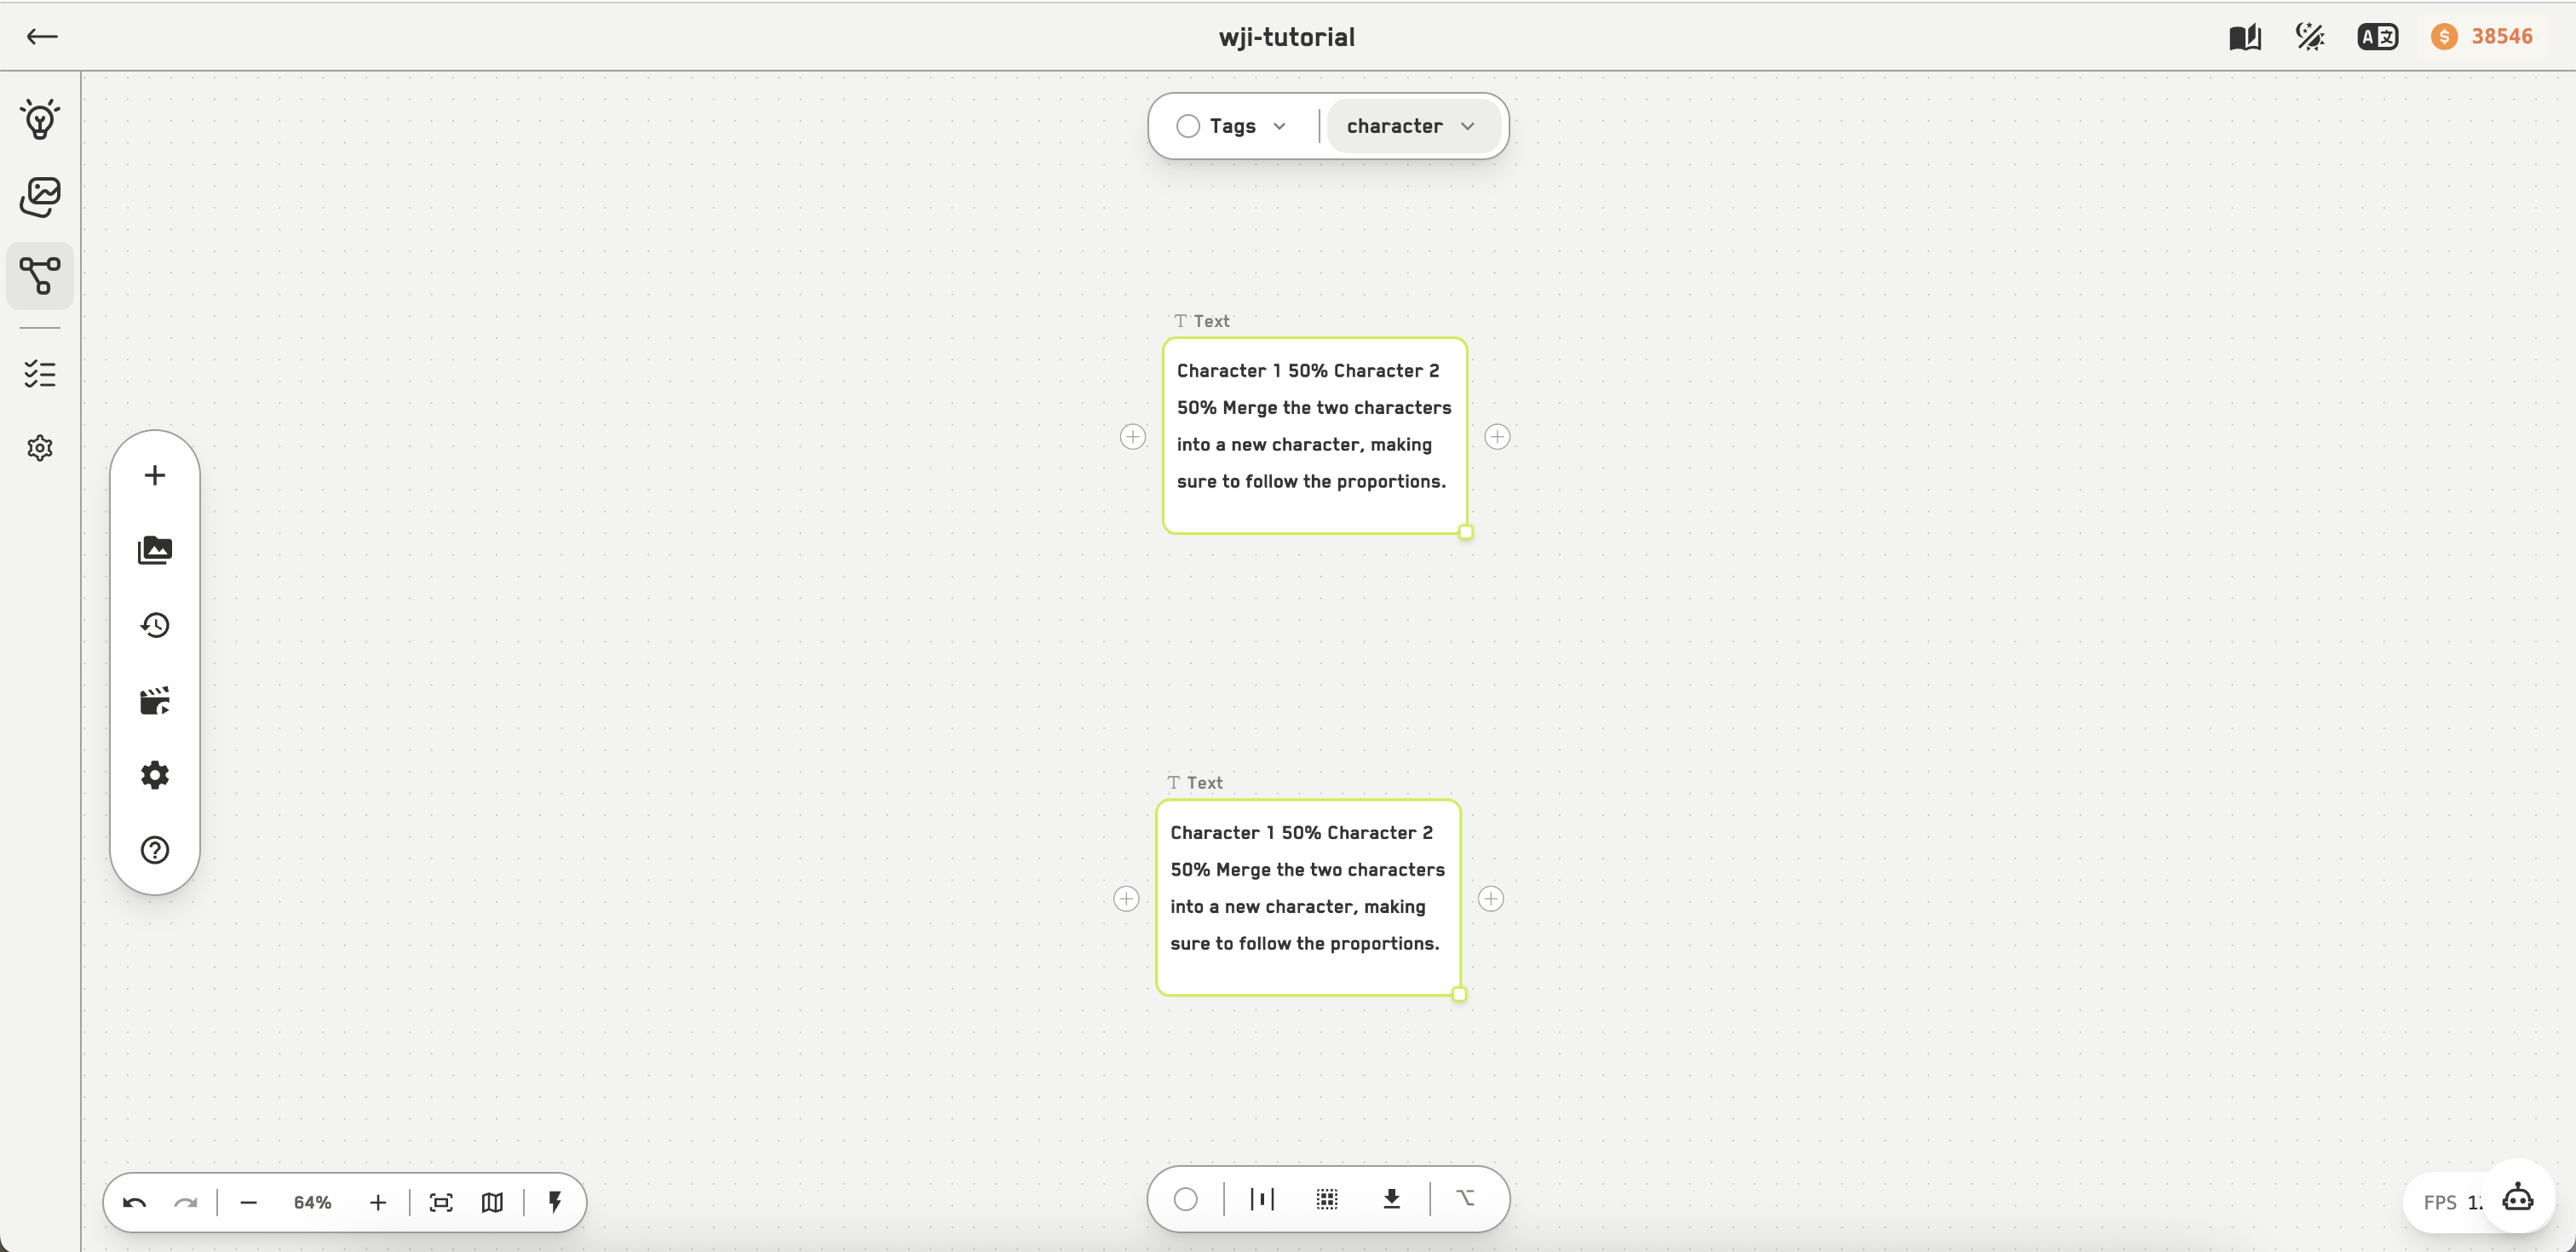2576x1252 pixels.
Task: Open the tutorial book icon
Action: coord(2245,37)
